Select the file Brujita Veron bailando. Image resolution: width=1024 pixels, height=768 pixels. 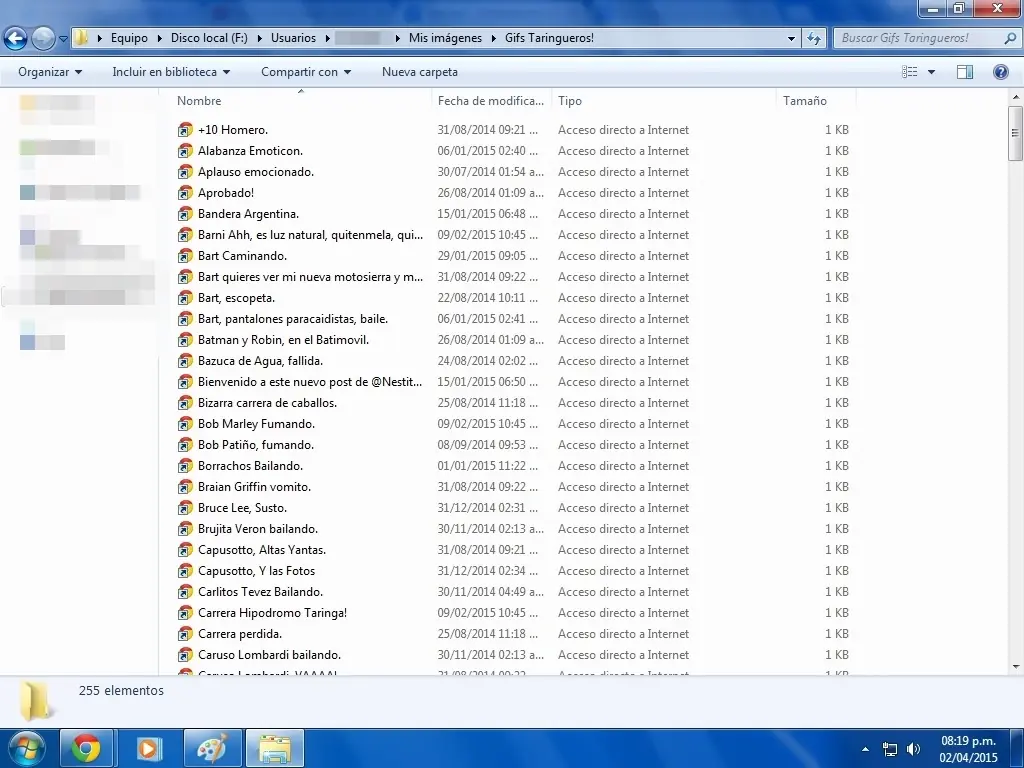coord(258,529)
